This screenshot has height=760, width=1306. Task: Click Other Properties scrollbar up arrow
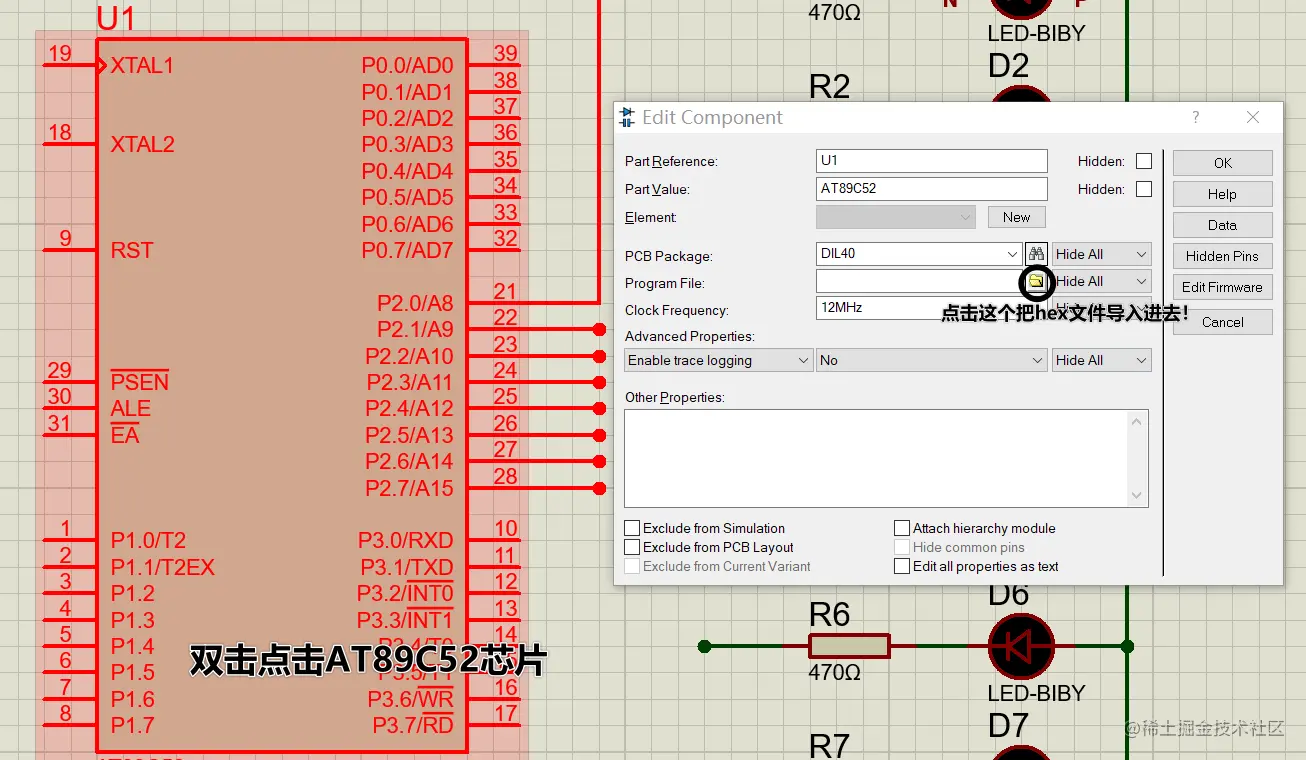point(1137,422)
